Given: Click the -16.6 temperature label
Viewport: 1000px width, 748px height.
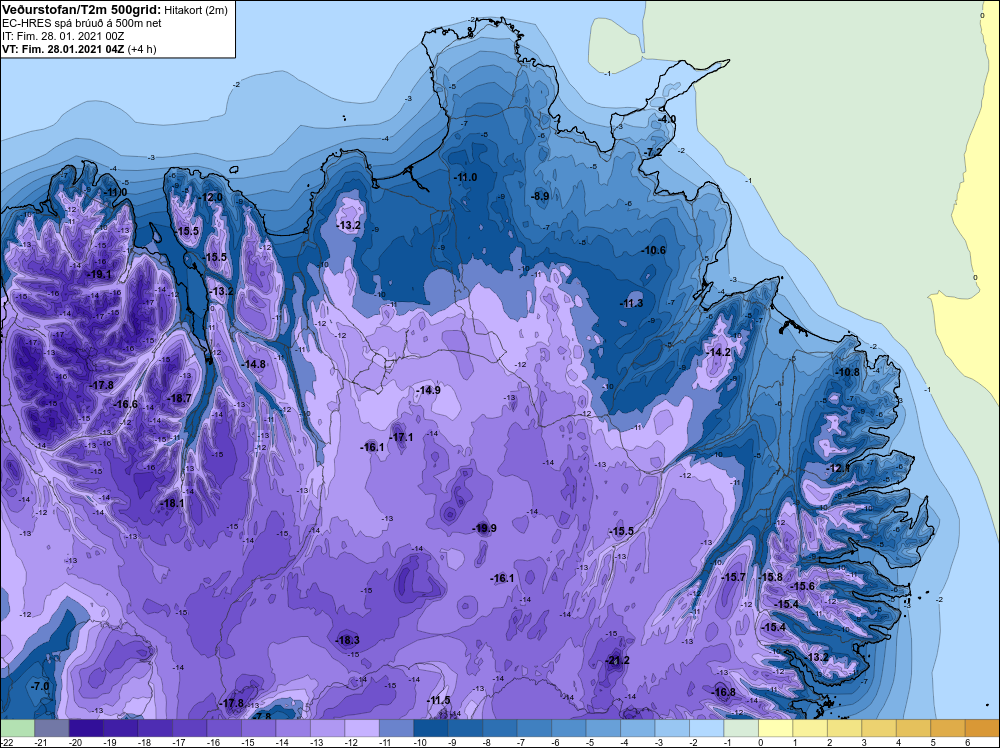Looking at the screenshot, I should coord(126,404).
